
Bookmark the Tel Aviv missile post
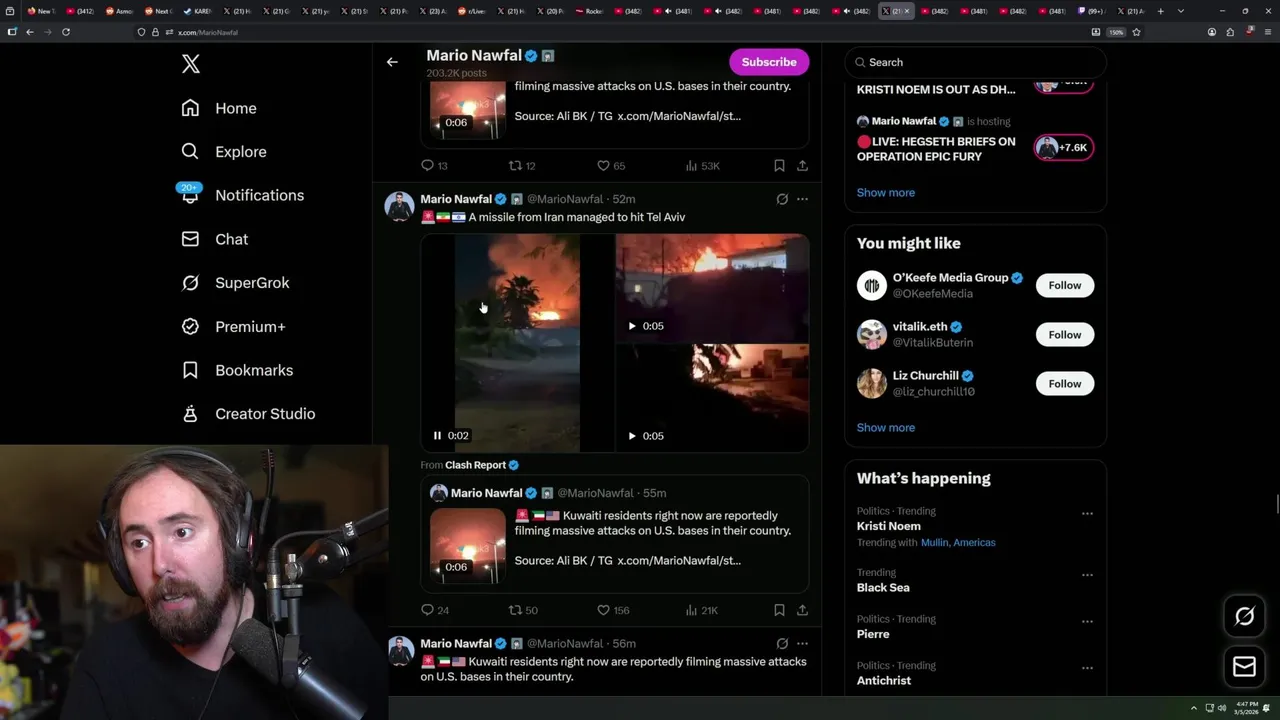click(x=779, y=610)
